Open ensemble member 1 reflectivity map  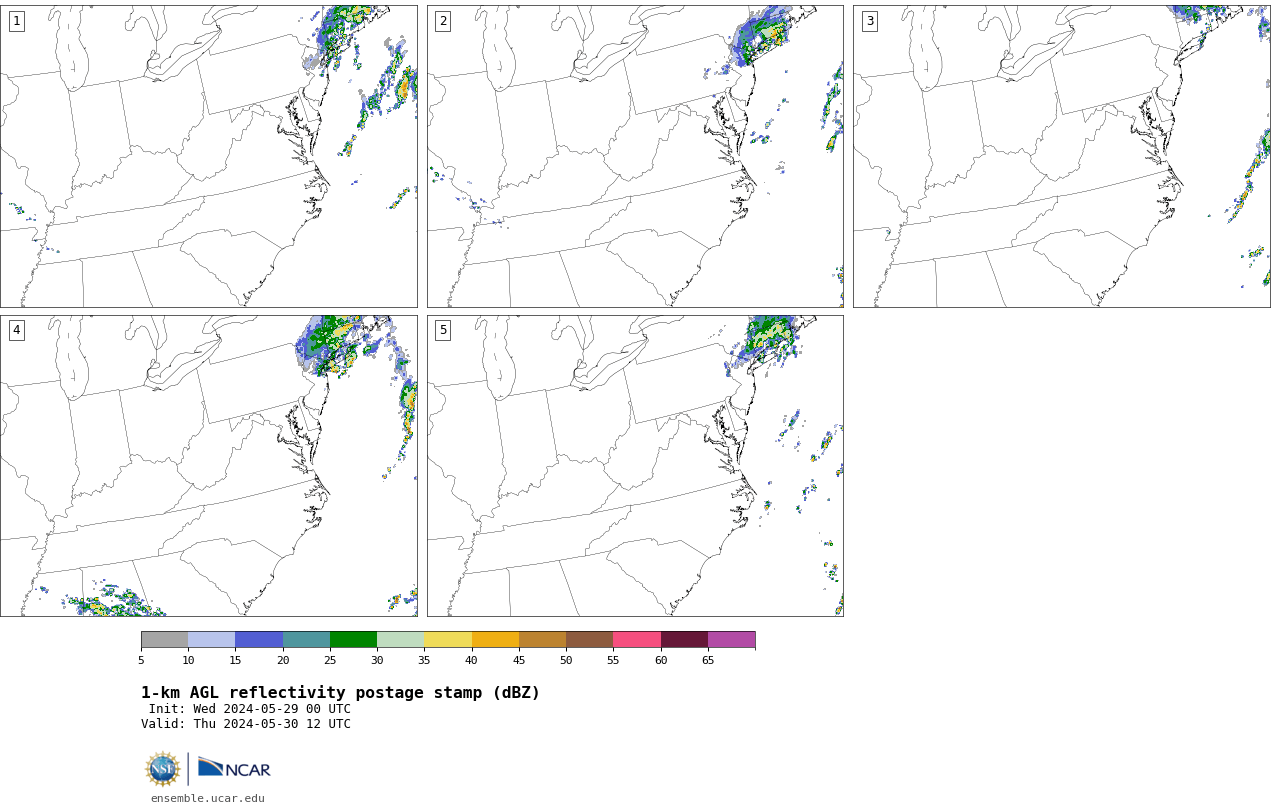click(209, 156)
